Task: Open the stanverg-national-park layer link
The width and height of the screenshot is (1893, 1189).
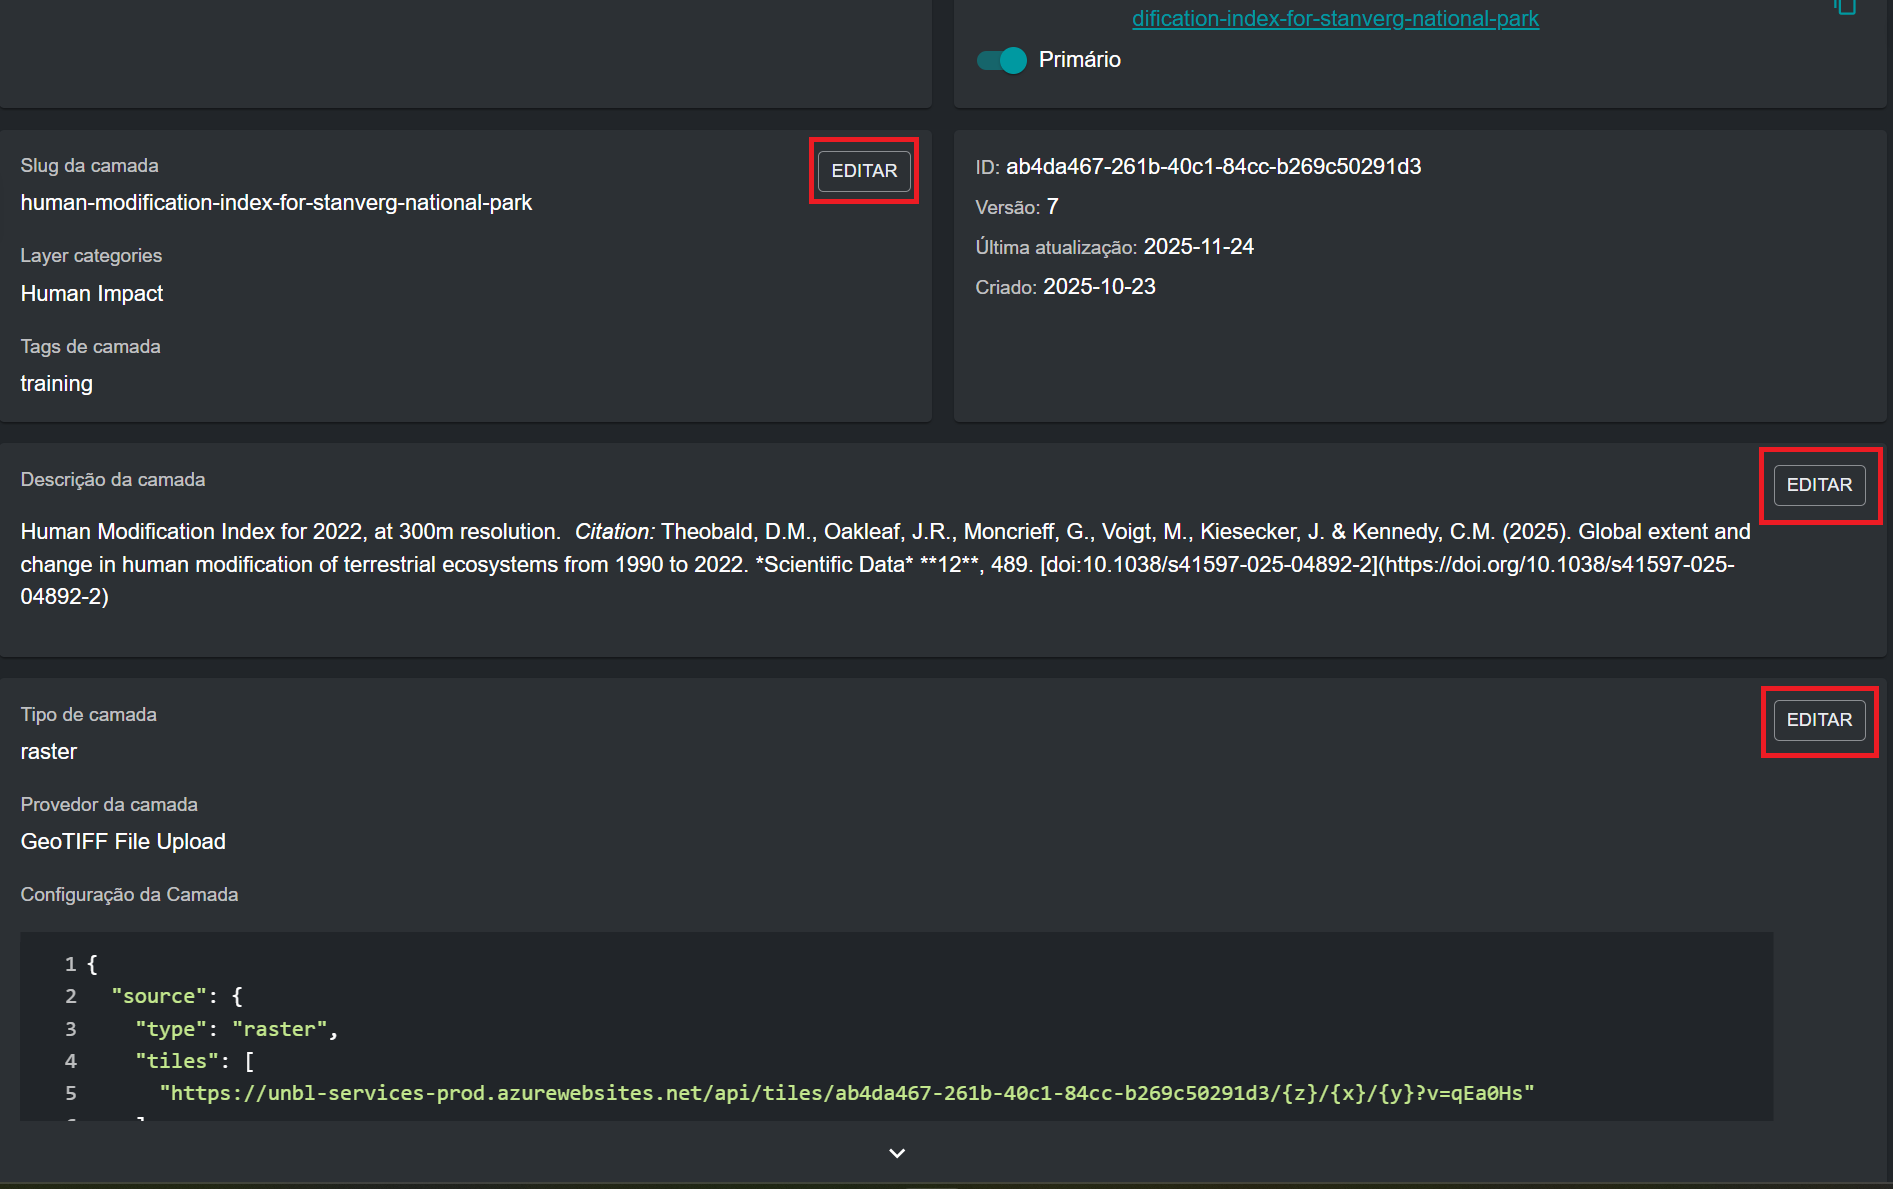Action: (1334, 19)
